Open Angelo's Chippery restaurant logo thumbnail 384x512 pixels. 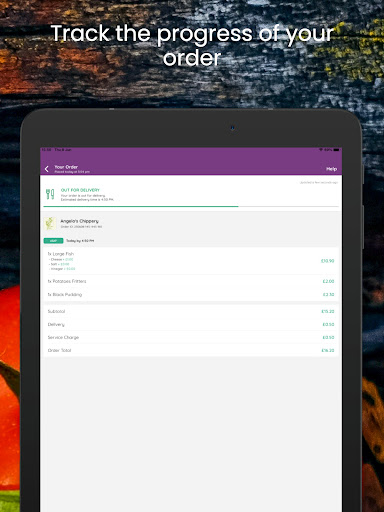(50, 223)
